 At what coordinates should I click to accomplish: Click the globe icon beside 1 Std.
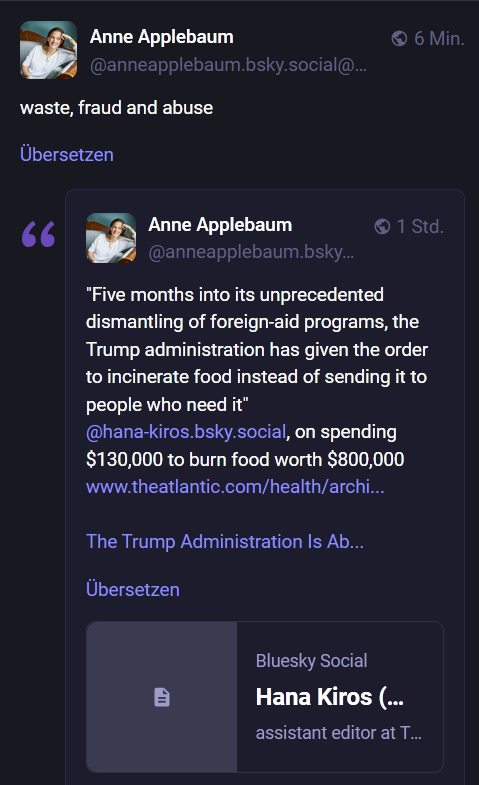[x=382, y=226]
